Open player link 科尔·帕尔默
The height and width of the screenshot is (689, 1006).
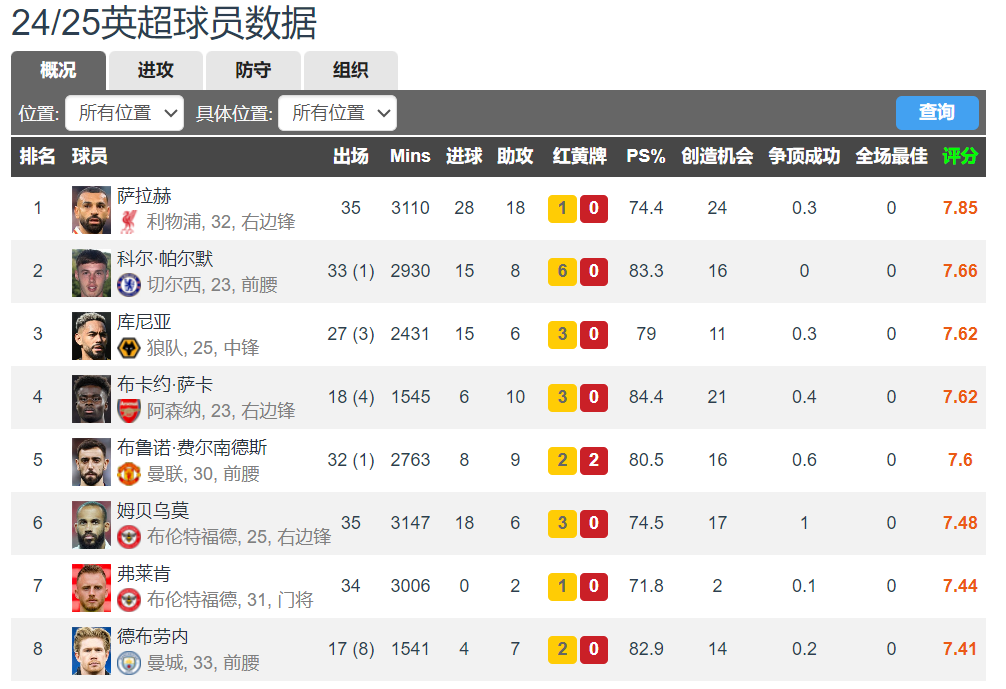(x=165, y=259)
